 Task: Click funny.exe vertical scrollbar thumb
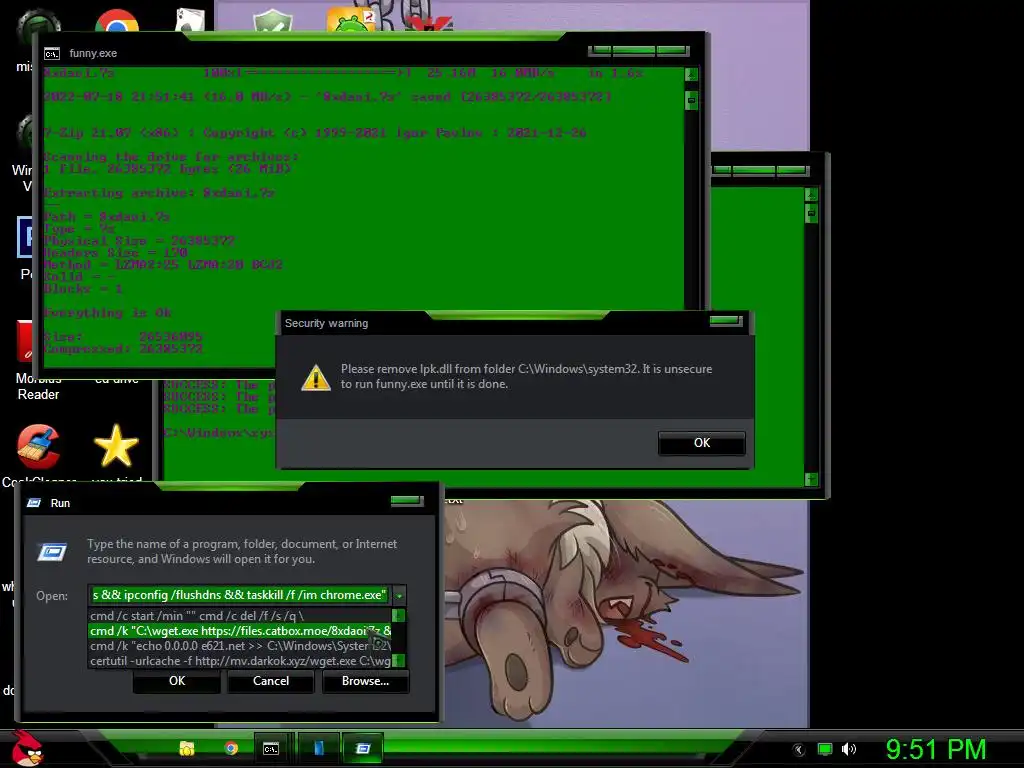tap(691, 100)
